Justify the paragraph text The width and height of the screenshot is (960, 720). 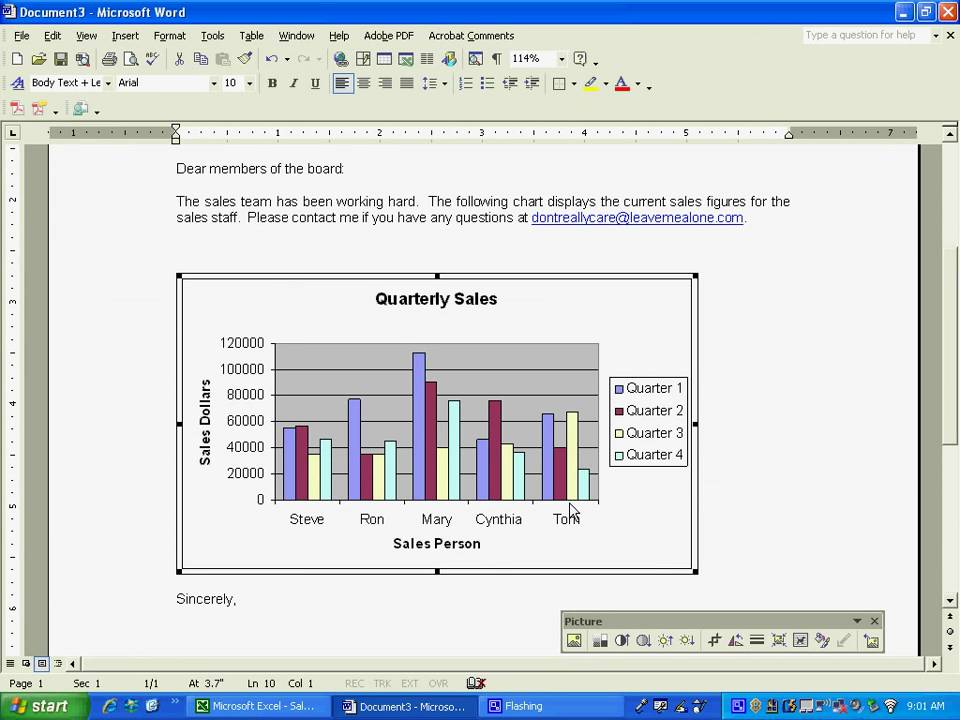407,83
